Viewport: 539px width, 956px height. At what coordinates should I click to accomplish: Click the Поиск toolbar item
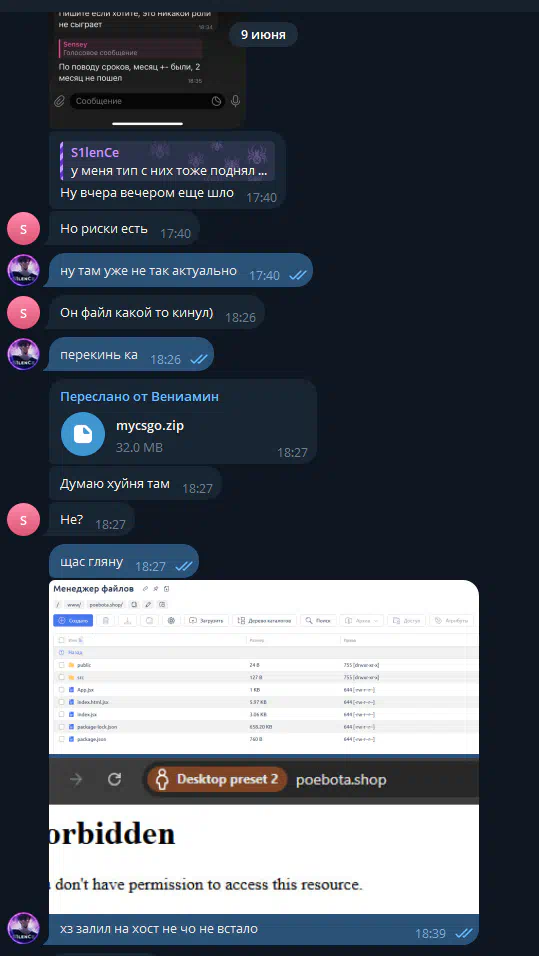(x=318, y=620)
